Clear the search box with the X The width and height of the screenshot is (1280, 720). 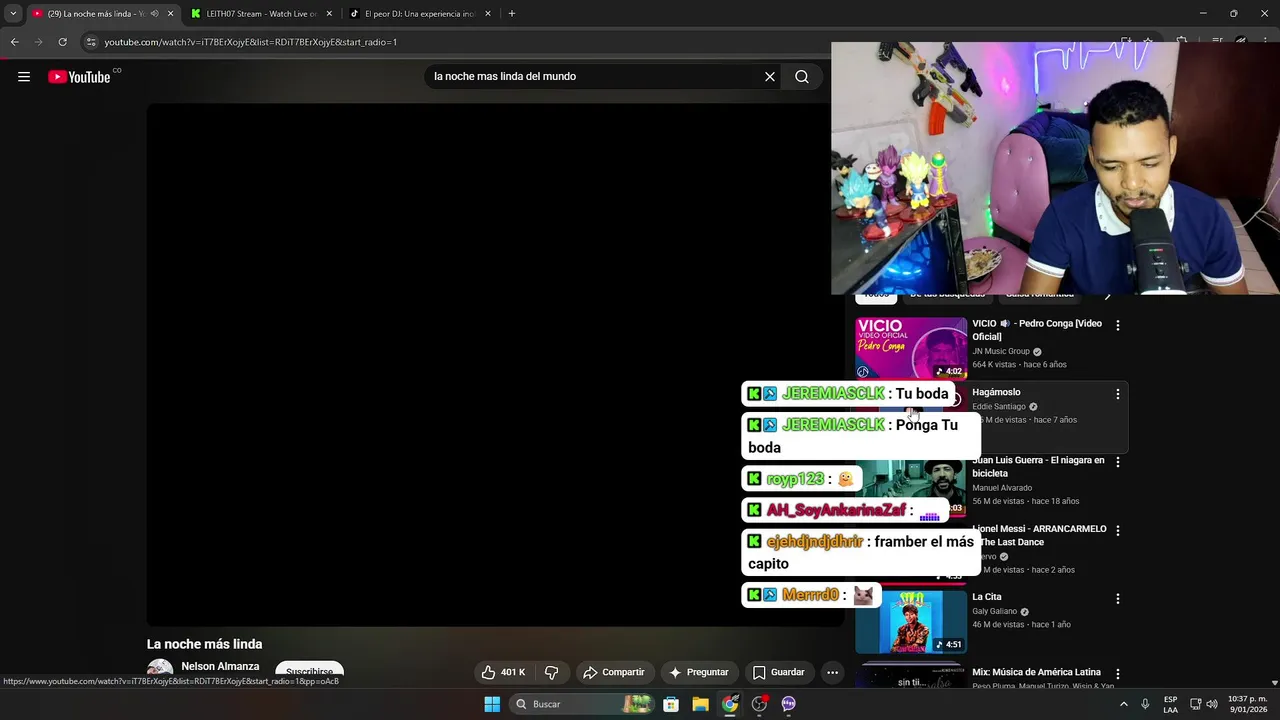[770, 77]
